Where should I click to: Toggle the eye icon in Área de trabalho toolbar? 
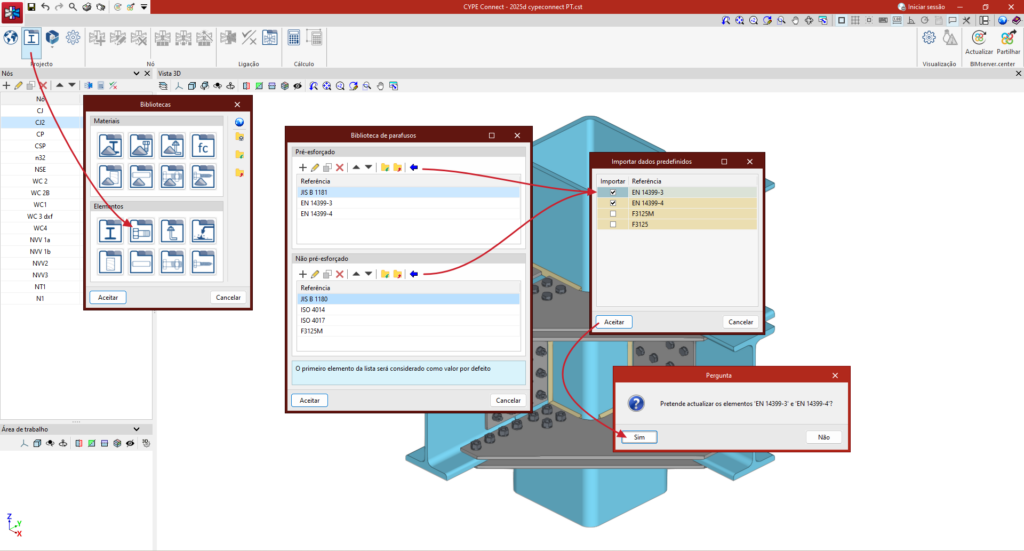[130, 443]
